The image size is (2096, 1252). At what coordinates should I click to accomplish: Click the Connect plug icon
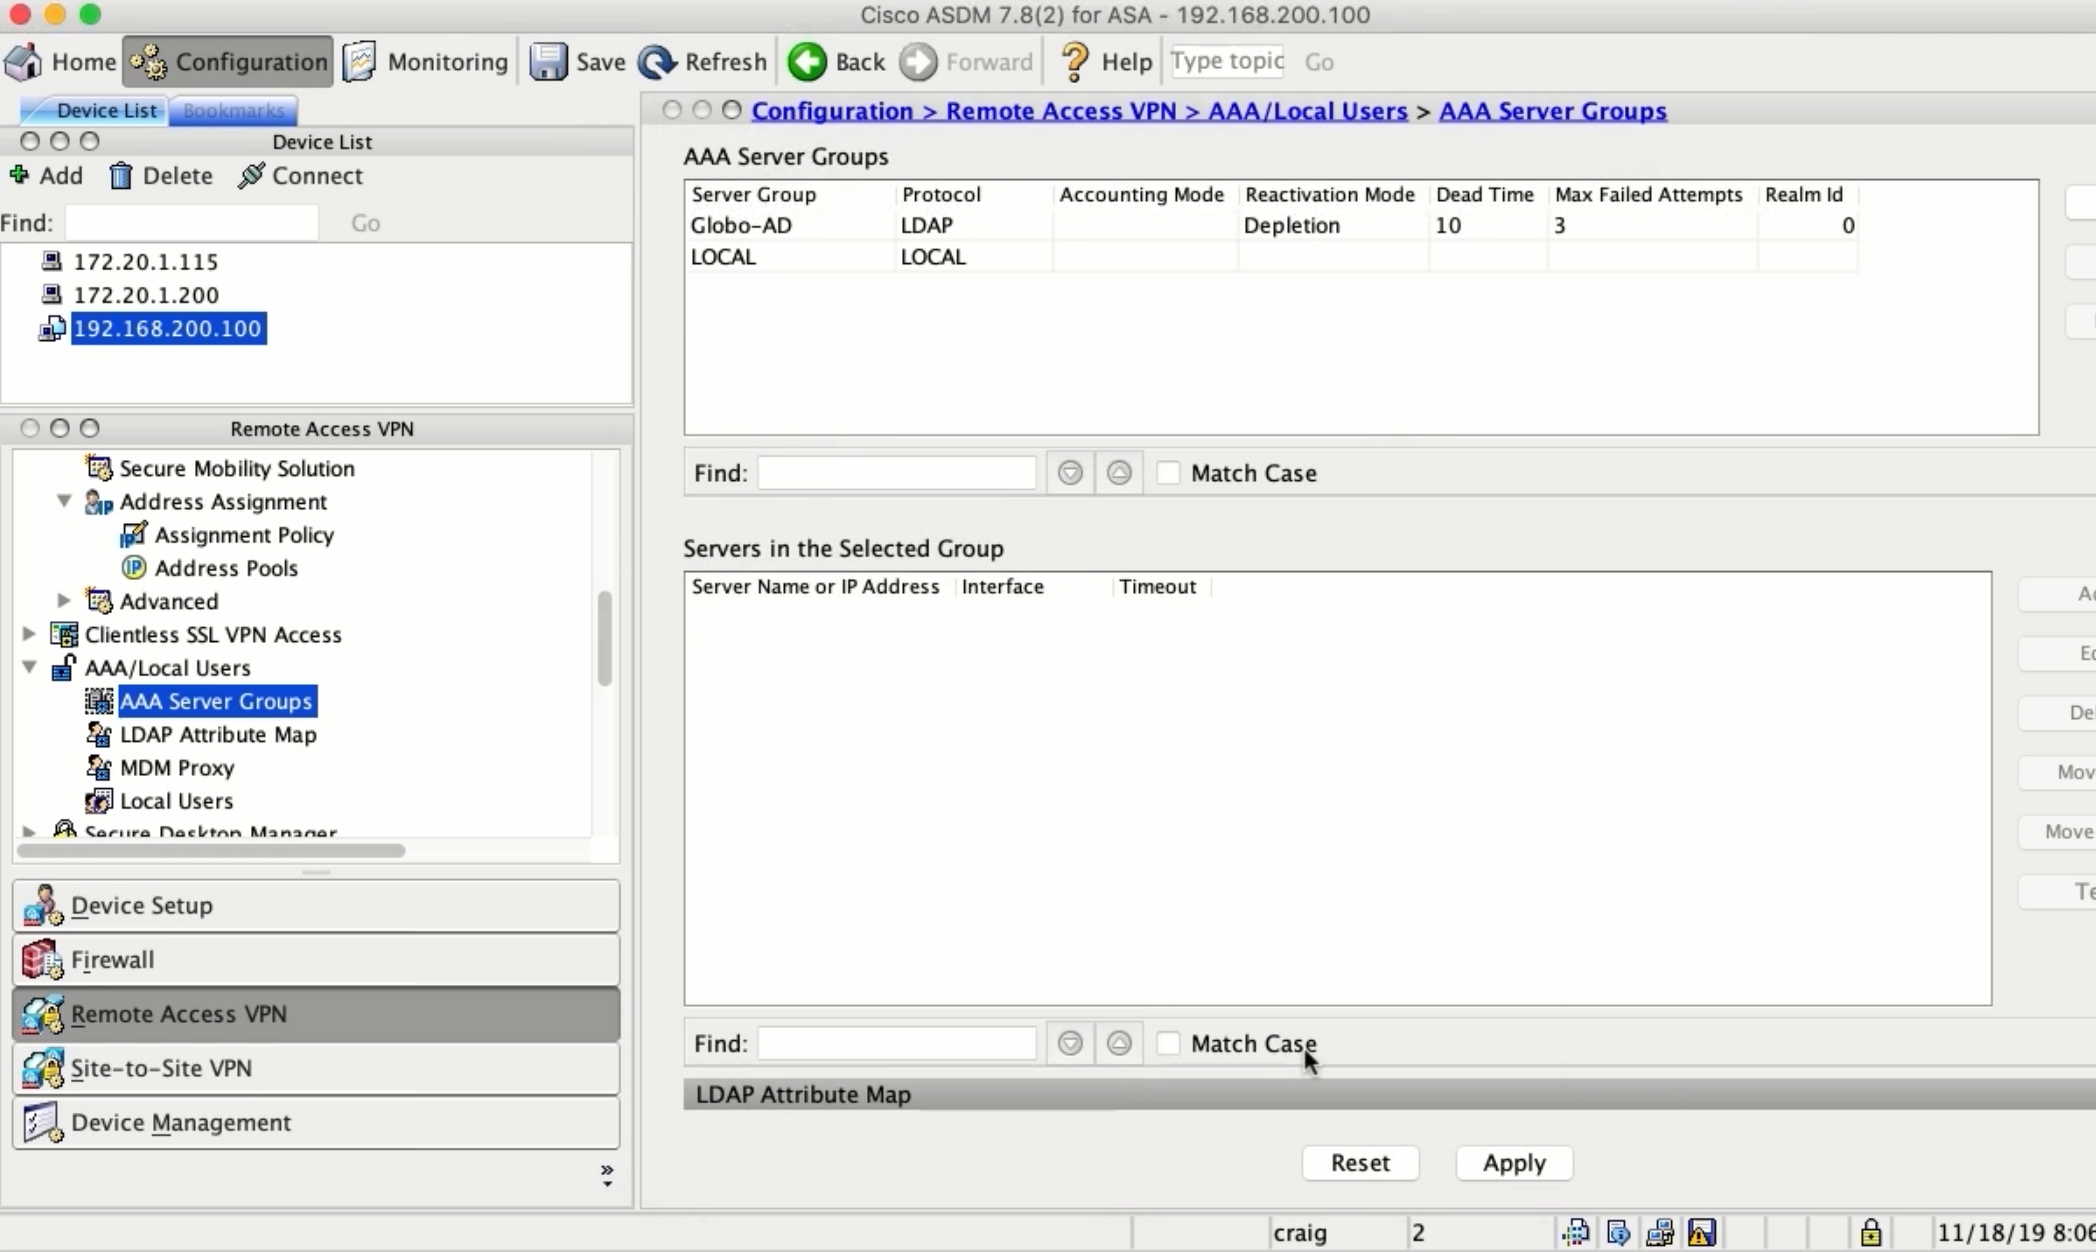coord(251,176)
